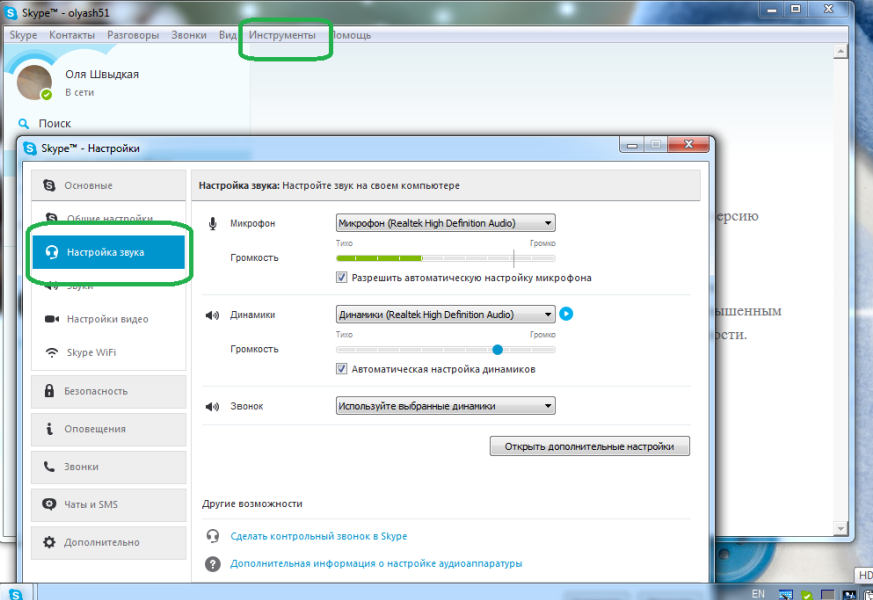This screenshot has width=873, height=600.
Task: Open Настройки видео section via camera icon
Action: coord(50,319)
